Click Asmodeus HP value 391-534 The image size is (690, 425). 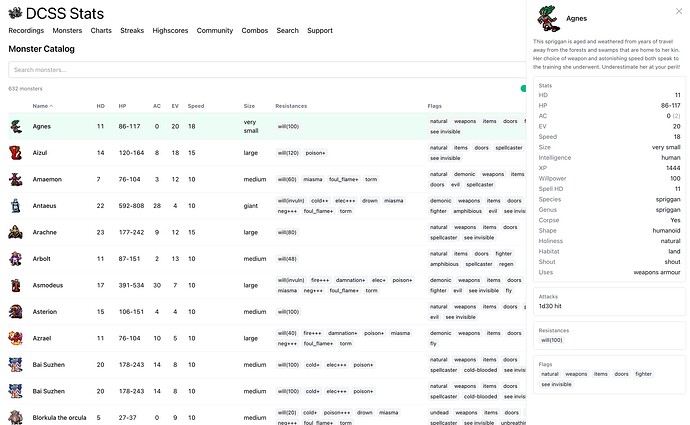(131, 285)
